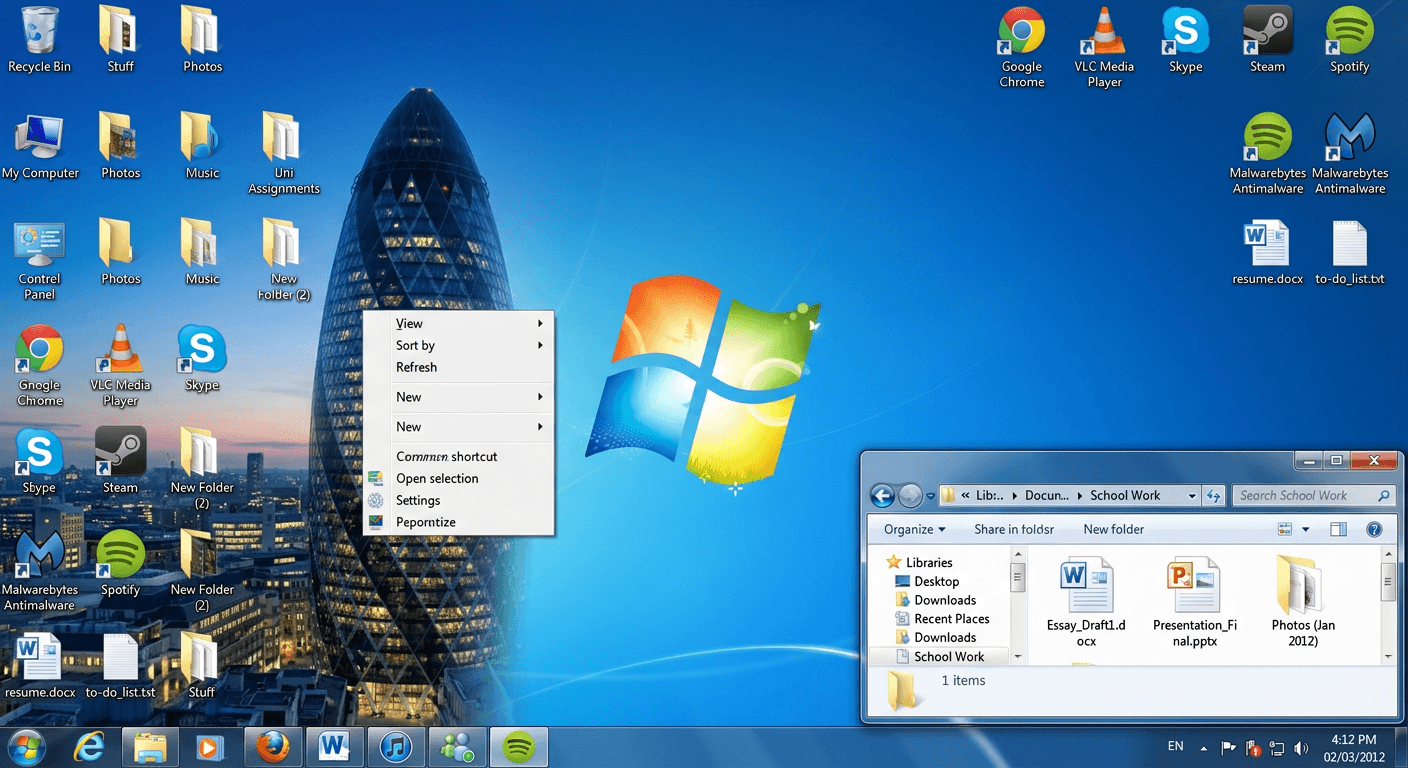The image size is (1408, 768).
Task: Launch Internet Explorer from the taskbar
Action: [89, 747]
